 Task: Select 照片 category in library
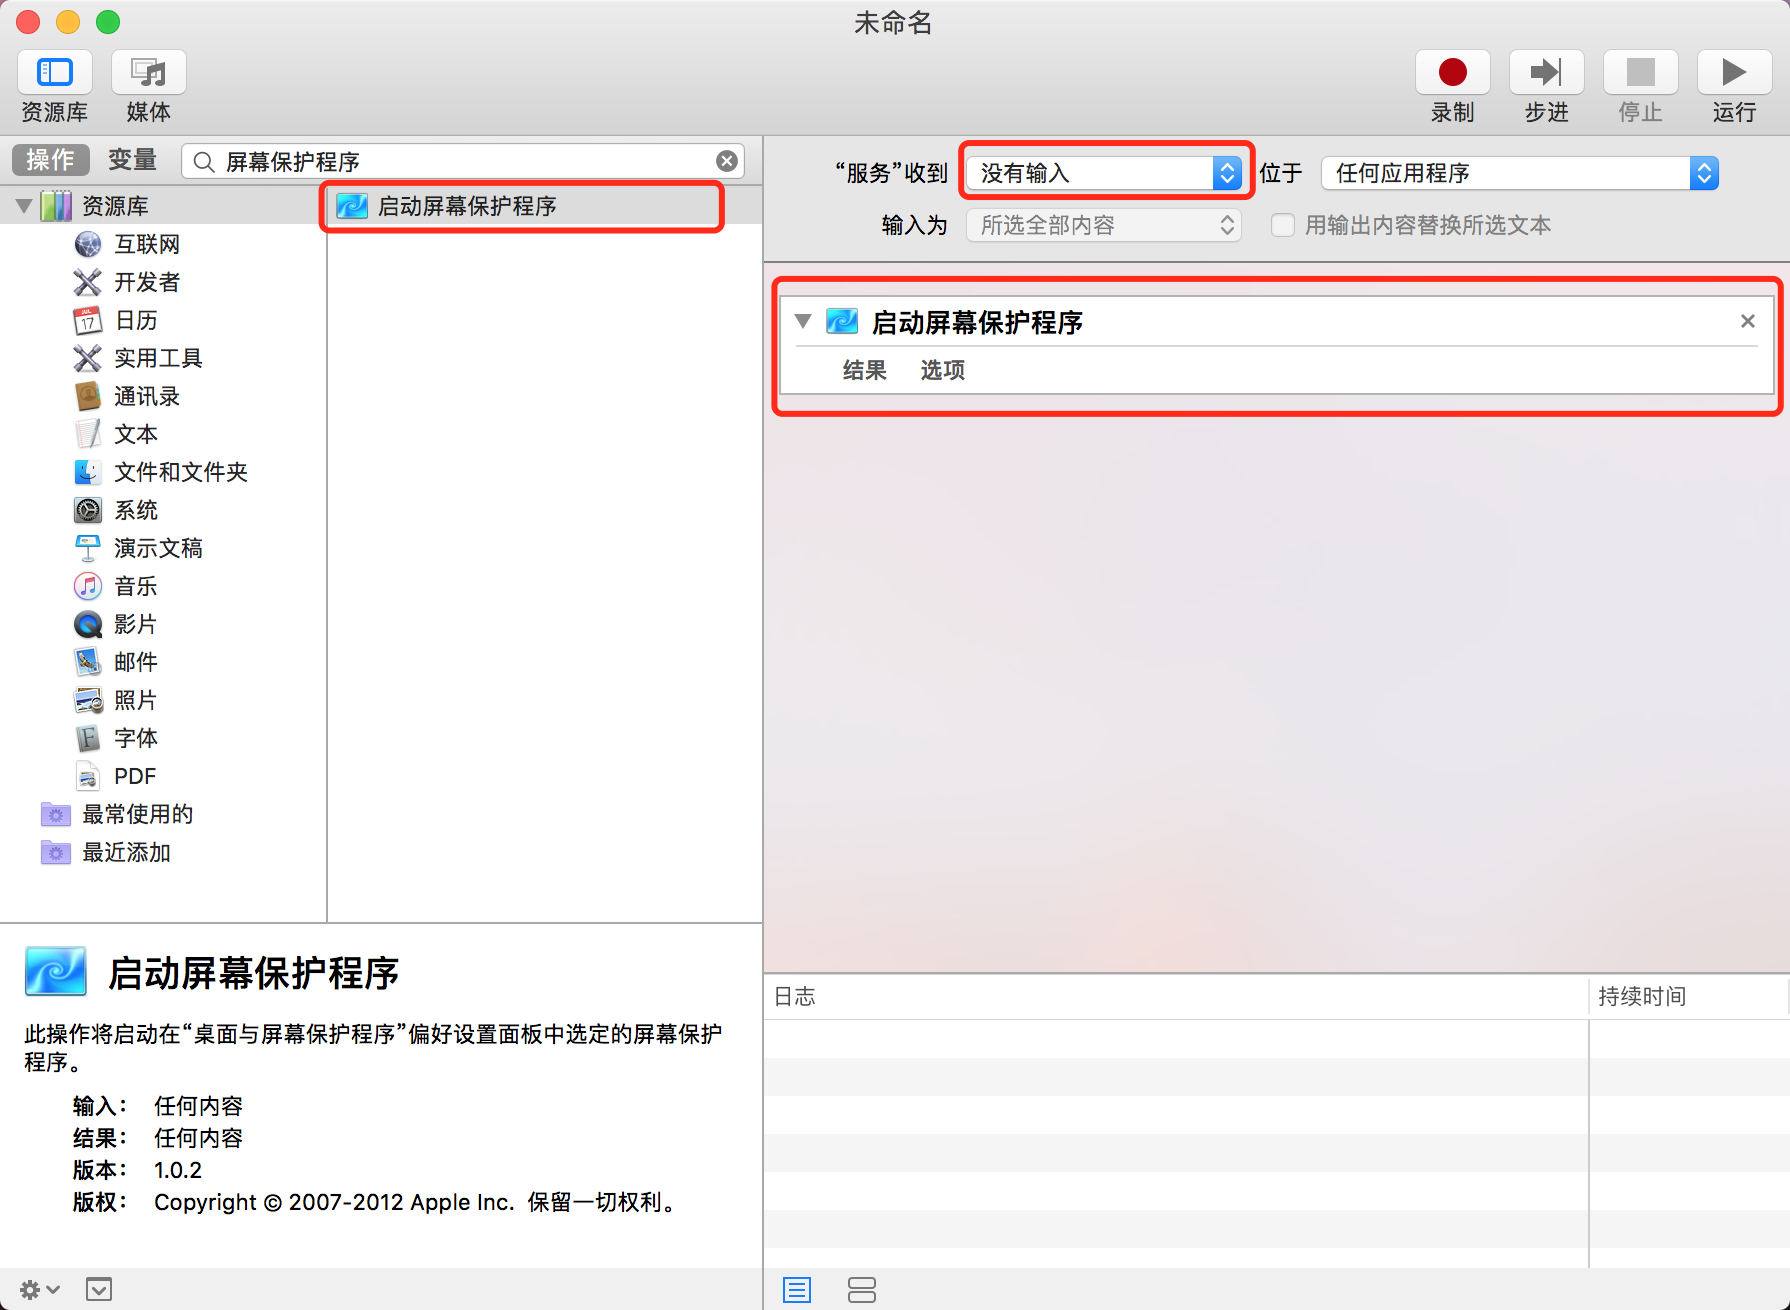pyautogui.click(x=136, y=700)
